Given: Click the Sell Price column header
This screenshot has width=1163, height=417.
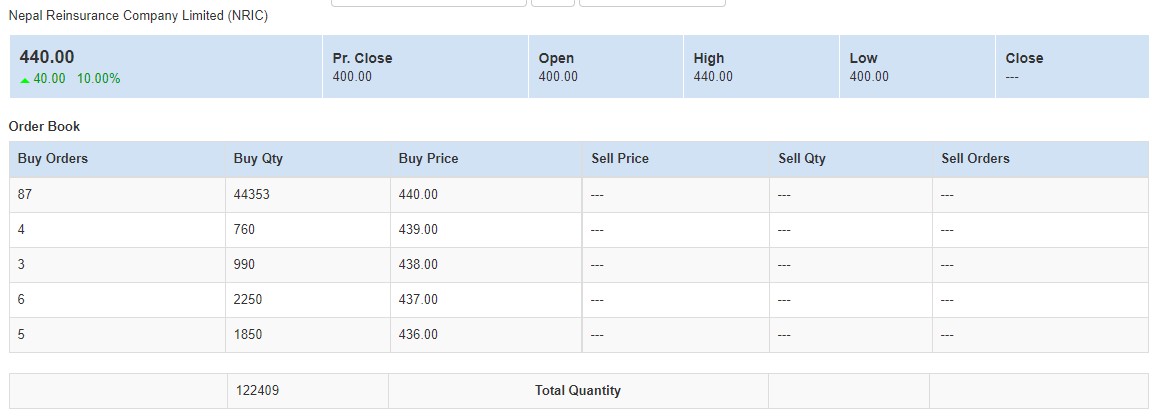Looking at the screenshot, I should 620,159.
